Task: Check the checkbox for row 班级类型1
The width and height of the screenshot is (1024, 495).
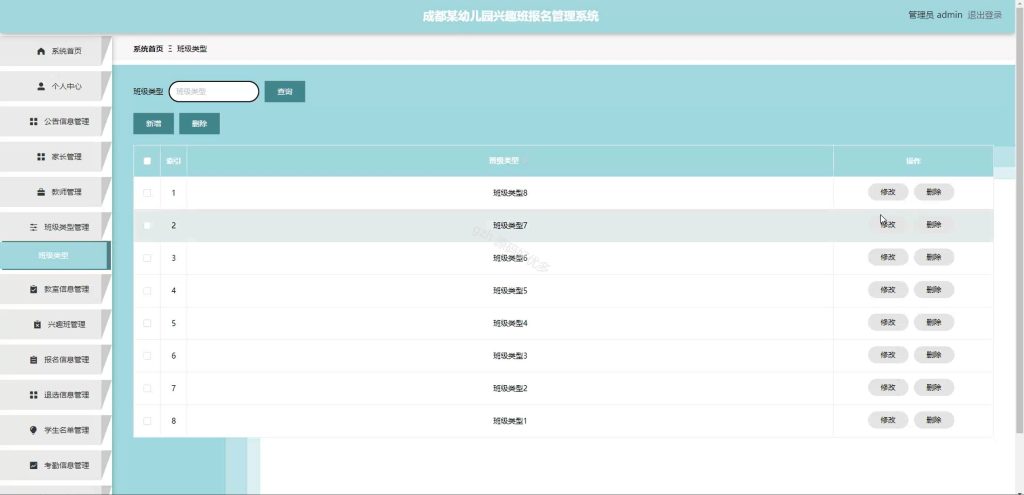Action: (x=147, y=421)
